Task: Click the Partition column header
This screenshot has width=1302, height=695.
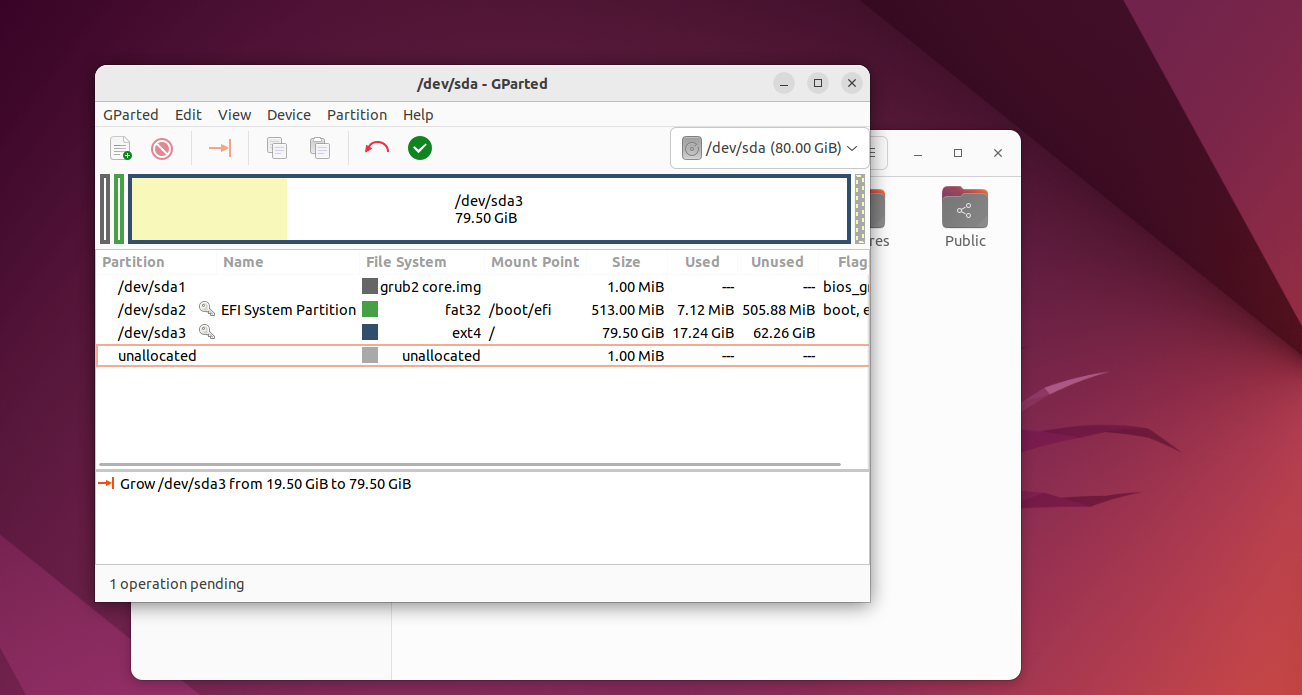Action: point(133,262)
